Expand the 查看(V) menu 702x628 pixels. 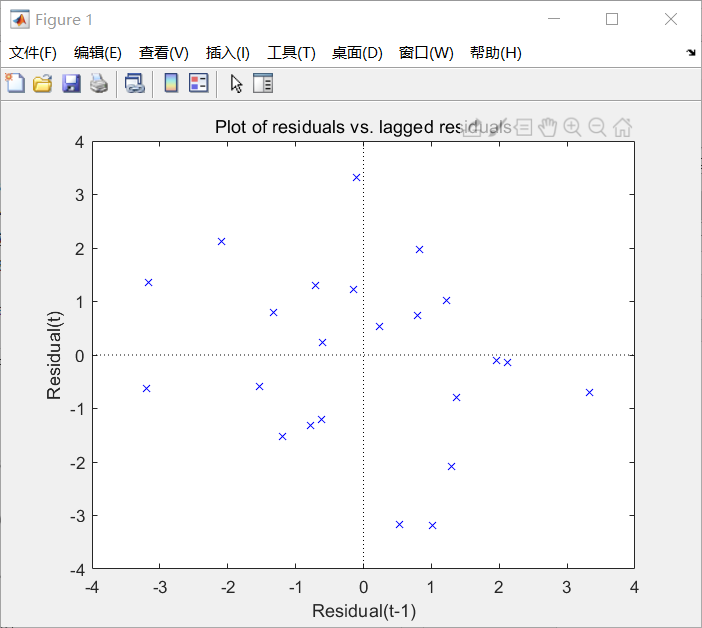(x=164, y=53)
